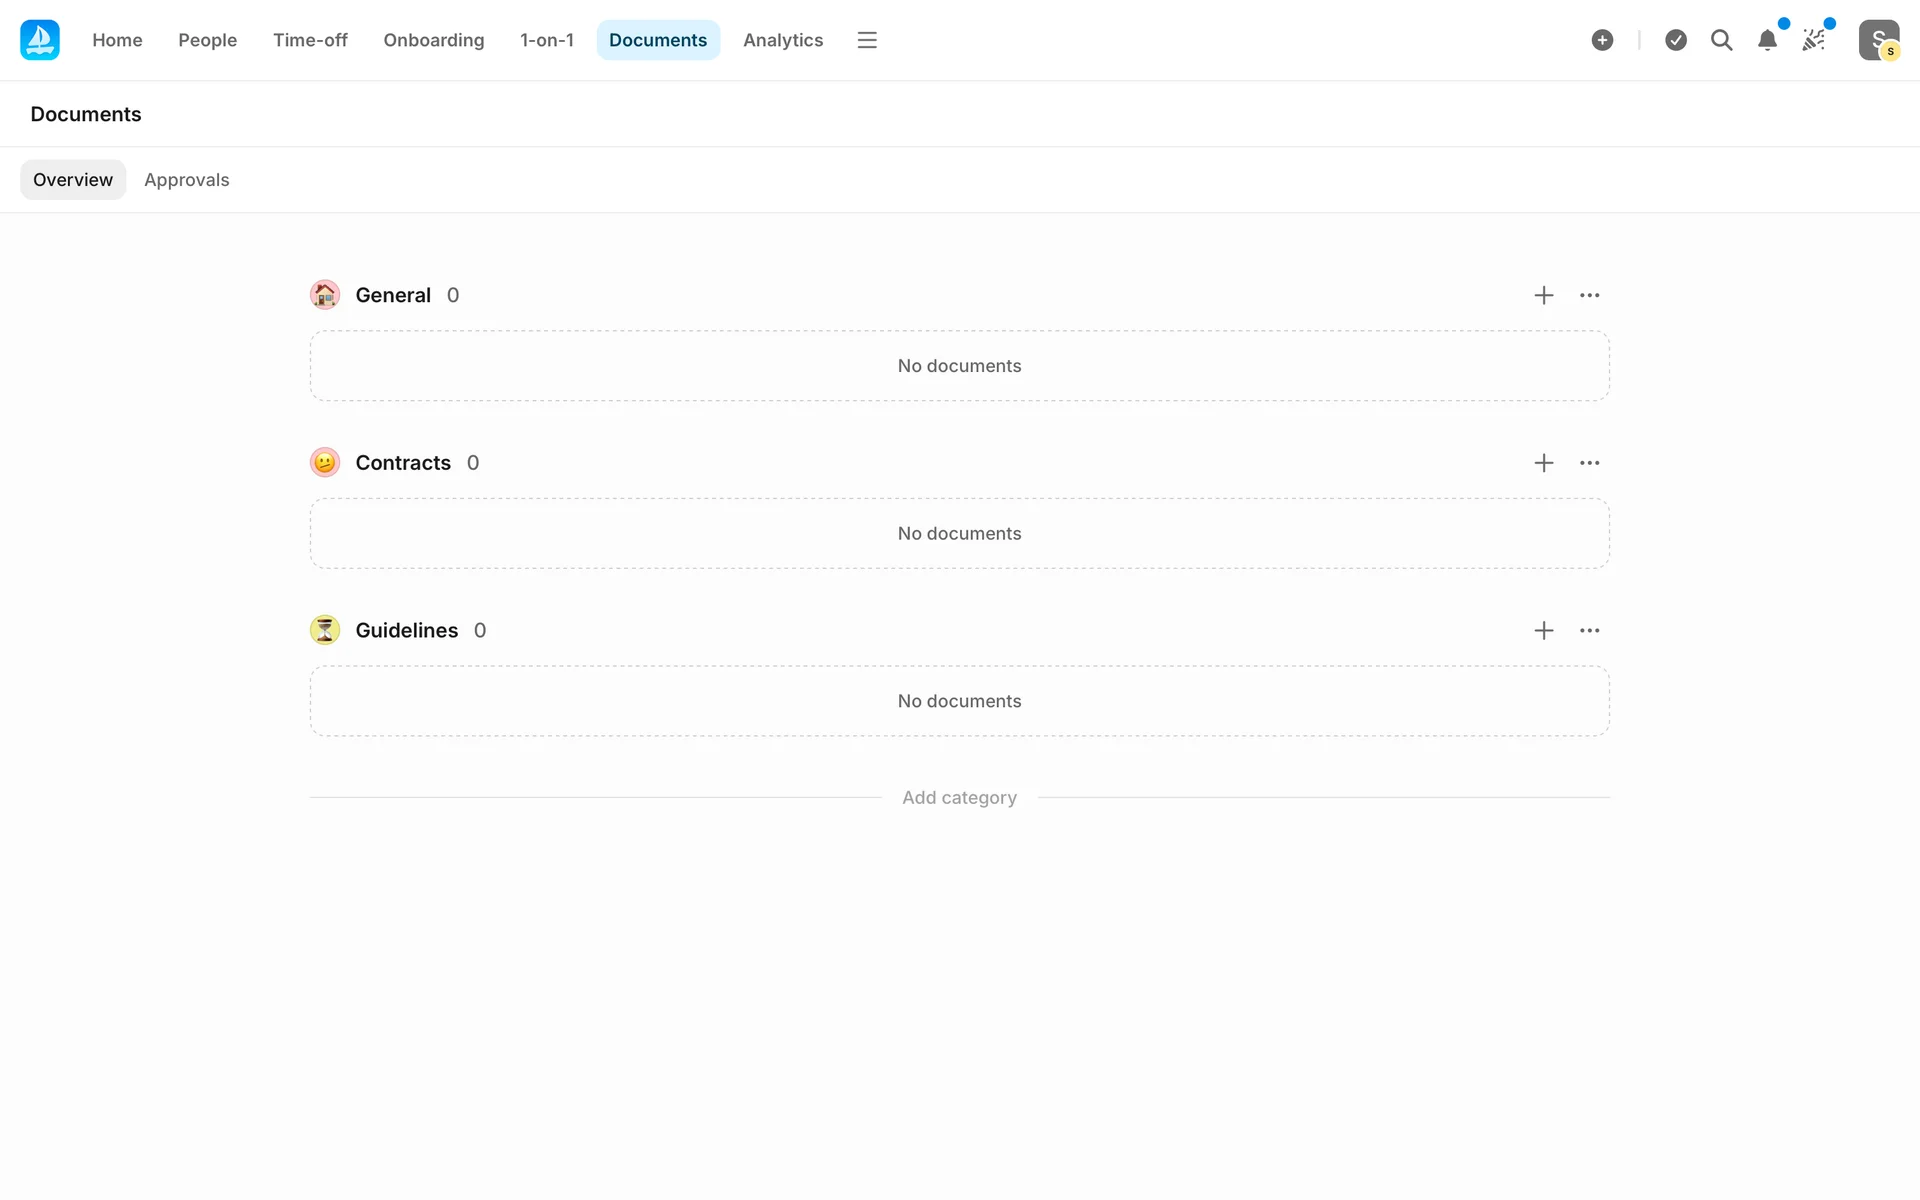Open the hamburger more-menu icon
Image resolution: width=1920 pixels, height=1200 pixels.
pos(867,40)
